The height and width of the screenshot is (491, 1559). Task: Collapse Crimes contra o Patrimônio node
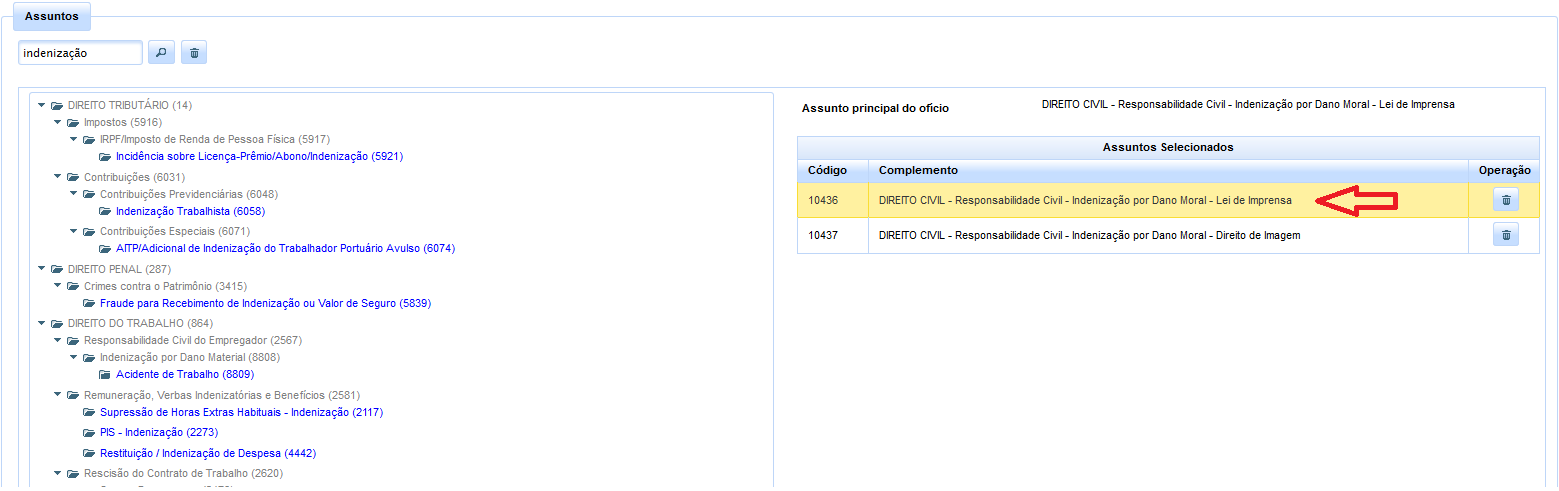click(x=58, y=286)
